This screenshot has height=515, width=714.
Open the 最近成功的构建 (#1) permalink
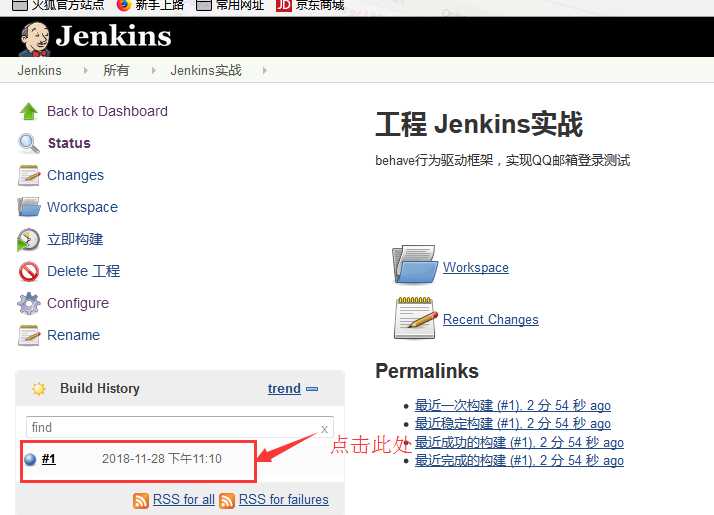pos(519,443)
